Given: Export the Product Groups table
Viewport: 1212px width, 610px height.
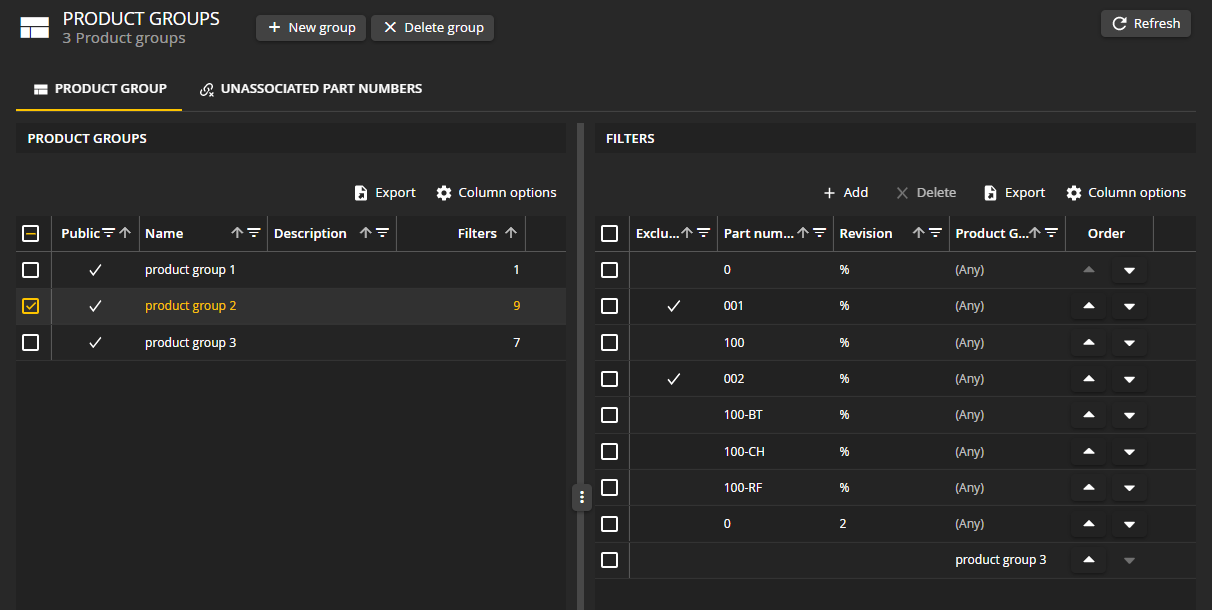Looking at the screenshot, I should [385, 192].
